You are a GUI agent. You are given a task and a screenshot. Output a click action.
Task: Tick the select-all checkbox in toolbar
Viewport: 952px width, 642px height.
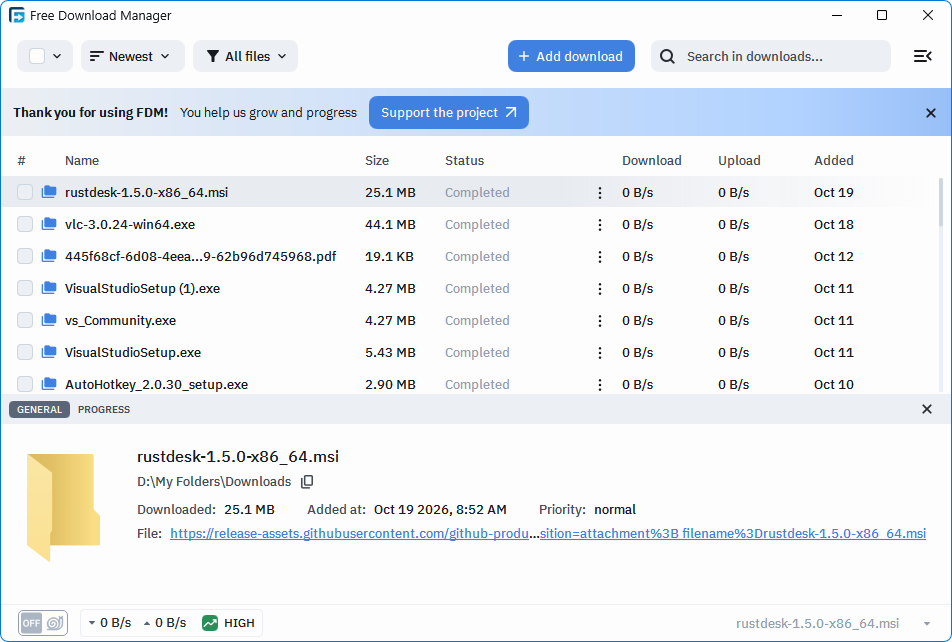click(x=37, y=56)
